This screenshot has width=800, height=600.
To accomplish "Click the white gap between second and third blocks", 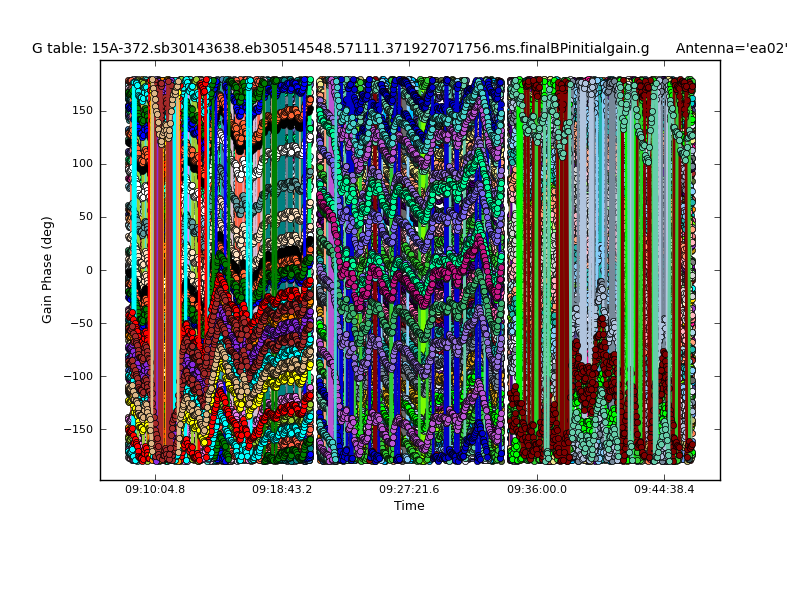I will (506, 270).
